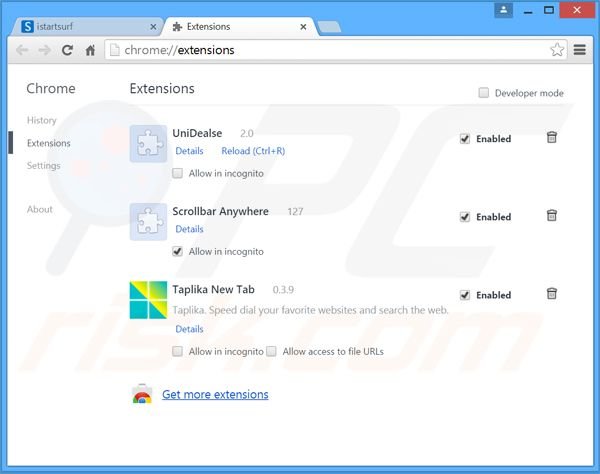Click the Taplika New Tab colorful icon
The image size is (600, 474).
[x=148, y=300]
